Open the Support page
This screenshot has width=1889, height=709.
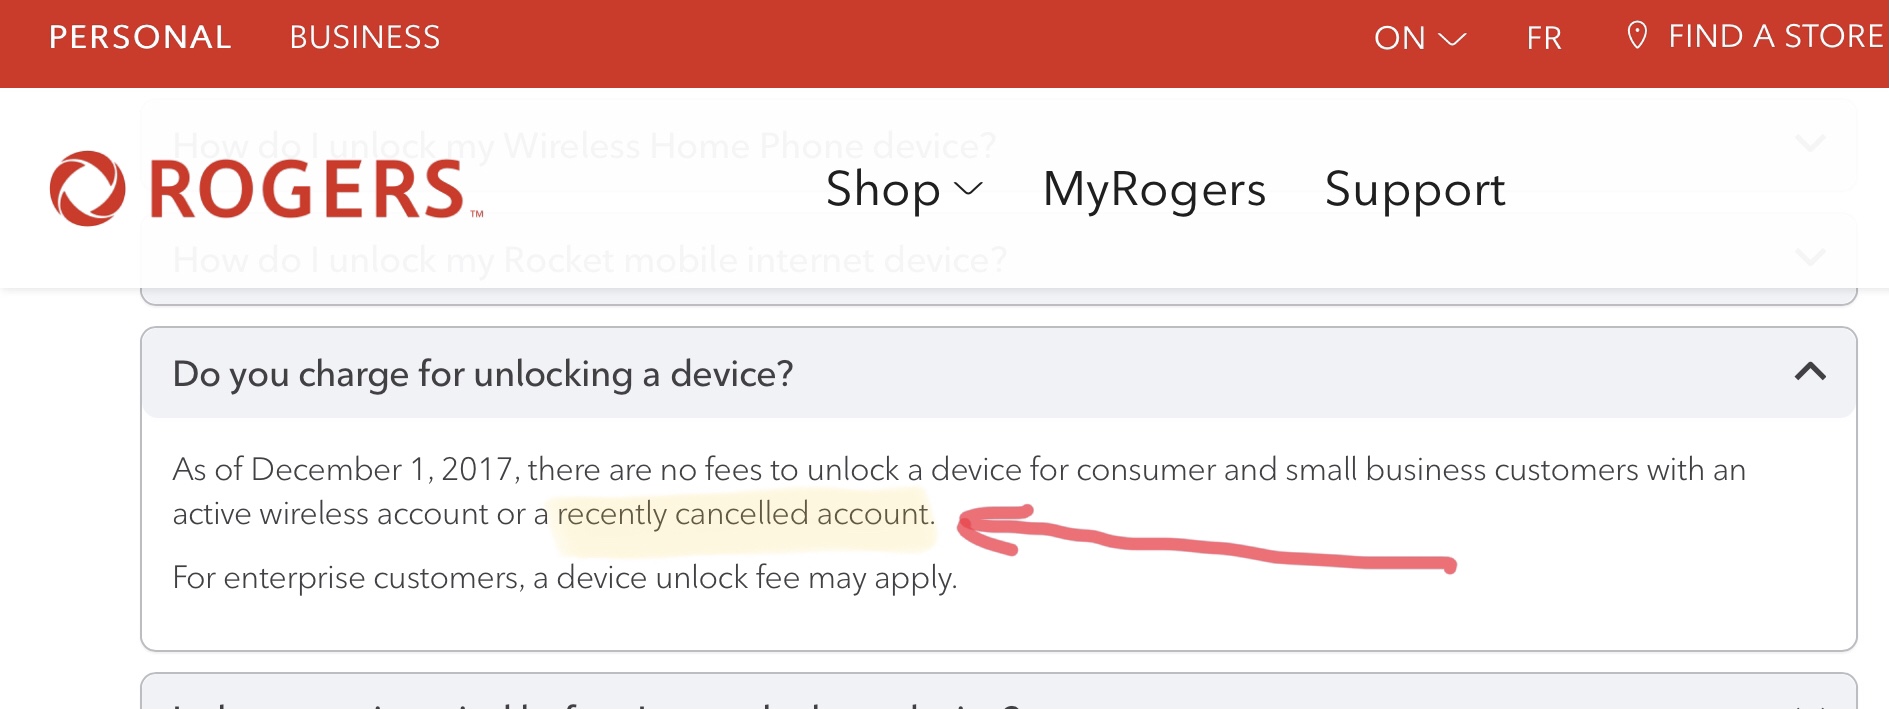tap(1414, 189)
